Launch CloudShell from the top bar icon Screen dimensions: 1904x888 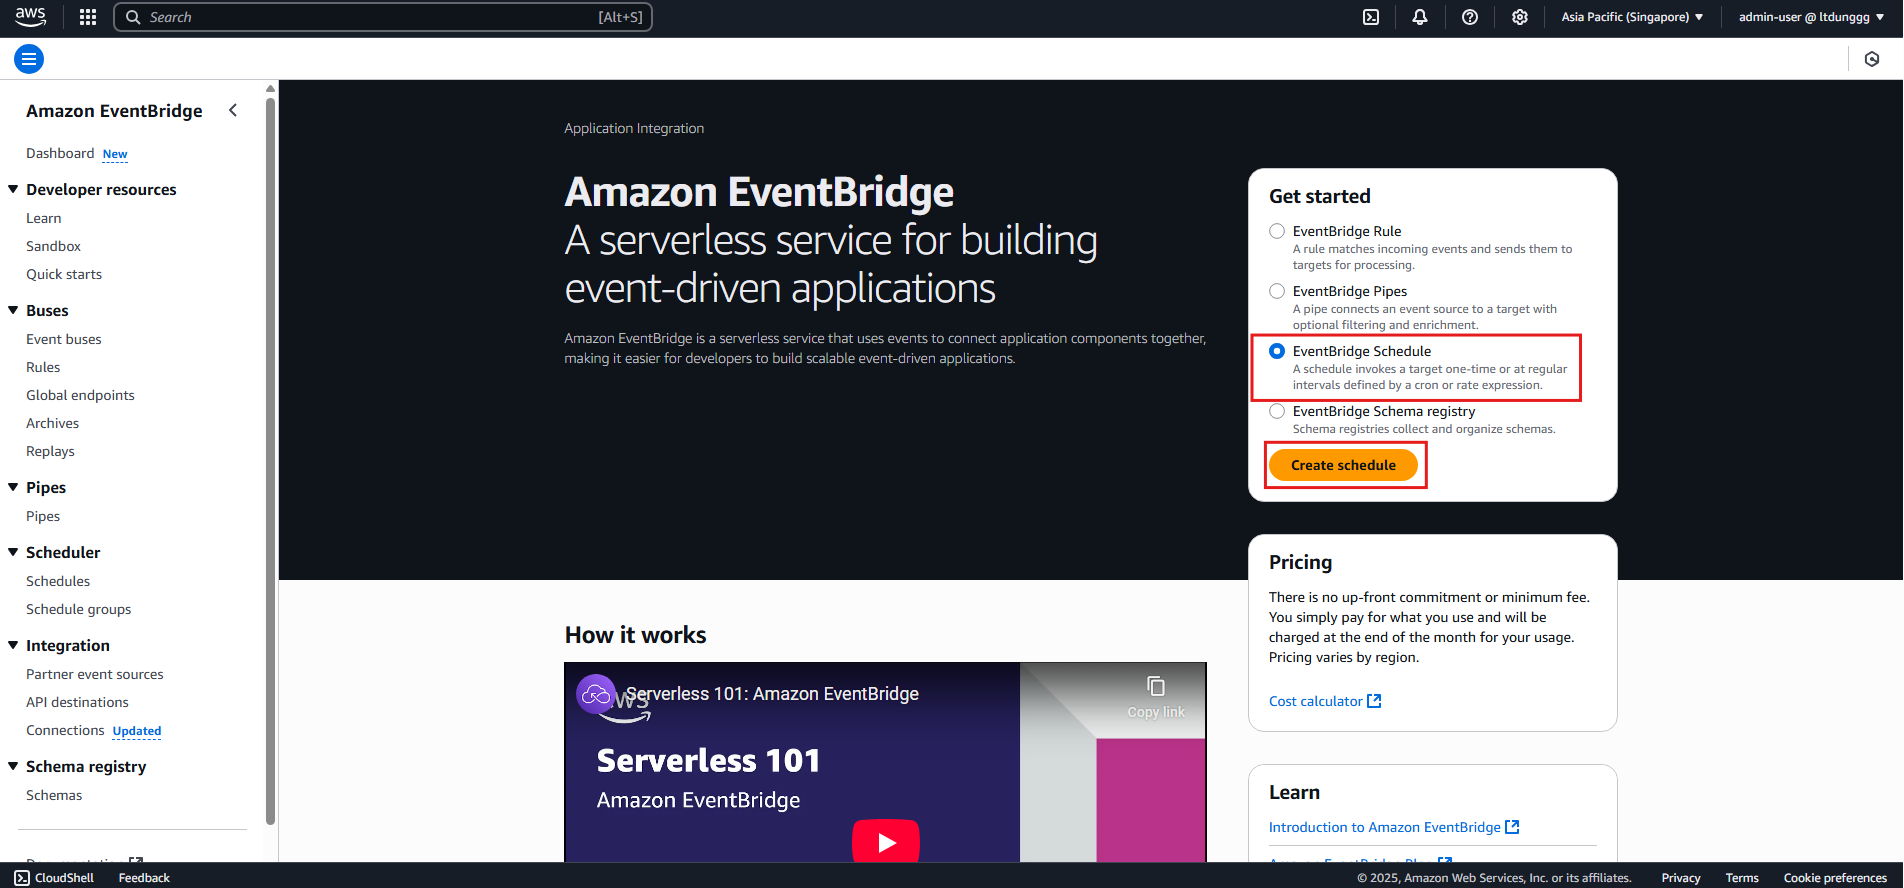(x=1371, y=17)
